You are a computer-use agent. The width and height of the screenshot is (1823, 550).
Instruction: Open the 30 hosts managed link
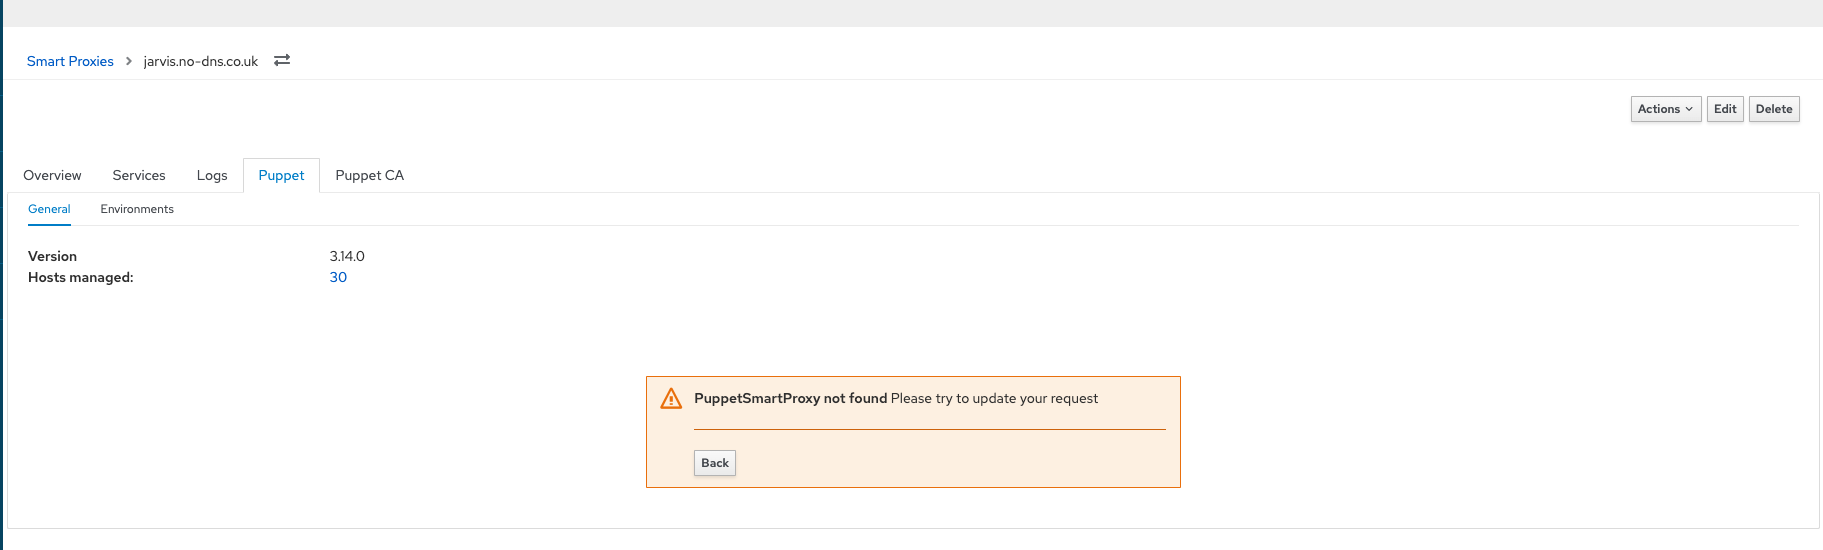click(x=338, y=277)
